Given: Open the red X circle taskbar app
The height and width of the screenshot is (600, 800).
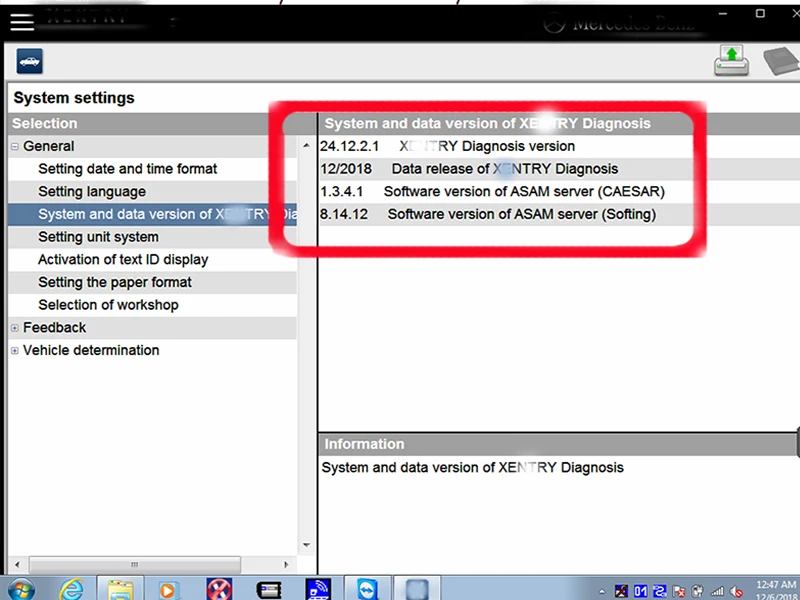Looking at the screenshot, I should pyautogui.click(x=219, y=590).
